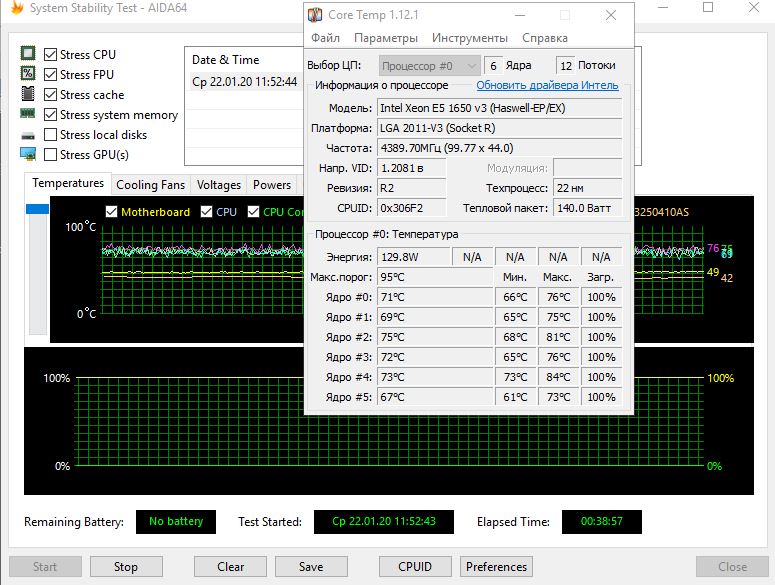Open the processor selection dropdown in Core Temp
Screen dimensions: 775x585
(430, 66)
